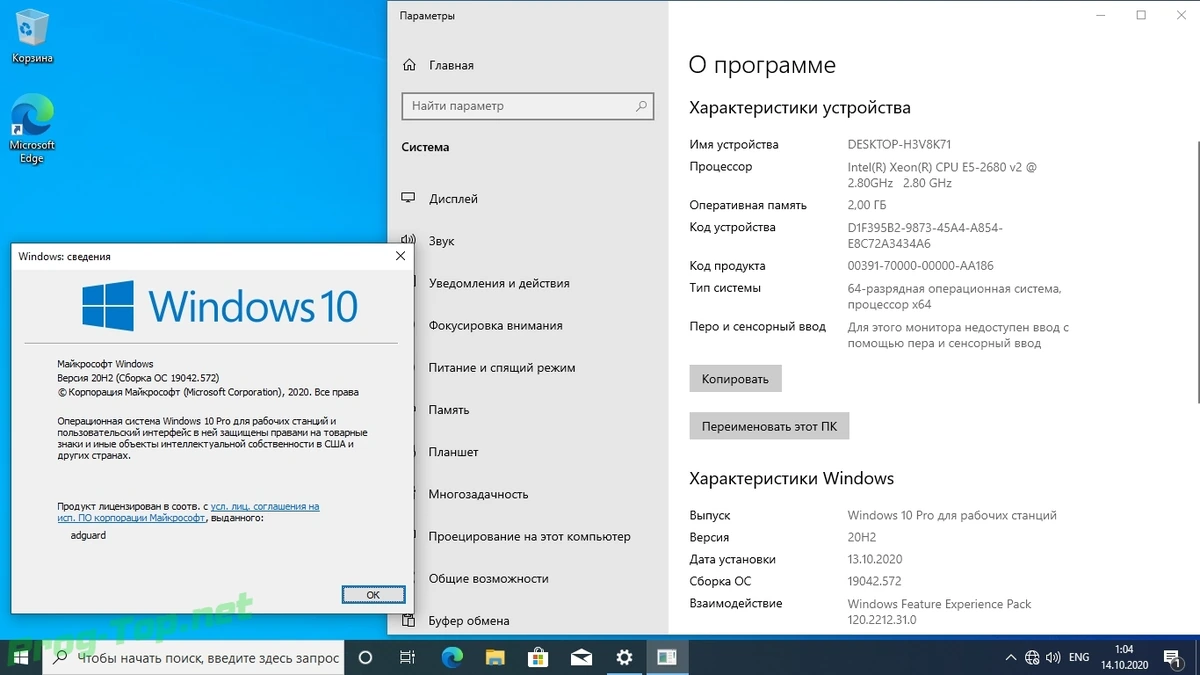The image size is (1200, 675).
Task: Open Cortana from the taskbar
Action: pyautogui.click(x=365, y=657)
